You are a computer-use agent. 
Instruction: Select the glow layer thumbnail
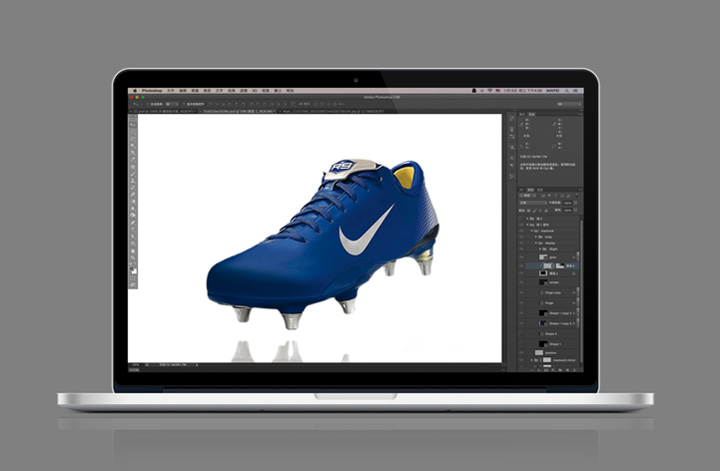pyautogui.click(x=543, y=257)
